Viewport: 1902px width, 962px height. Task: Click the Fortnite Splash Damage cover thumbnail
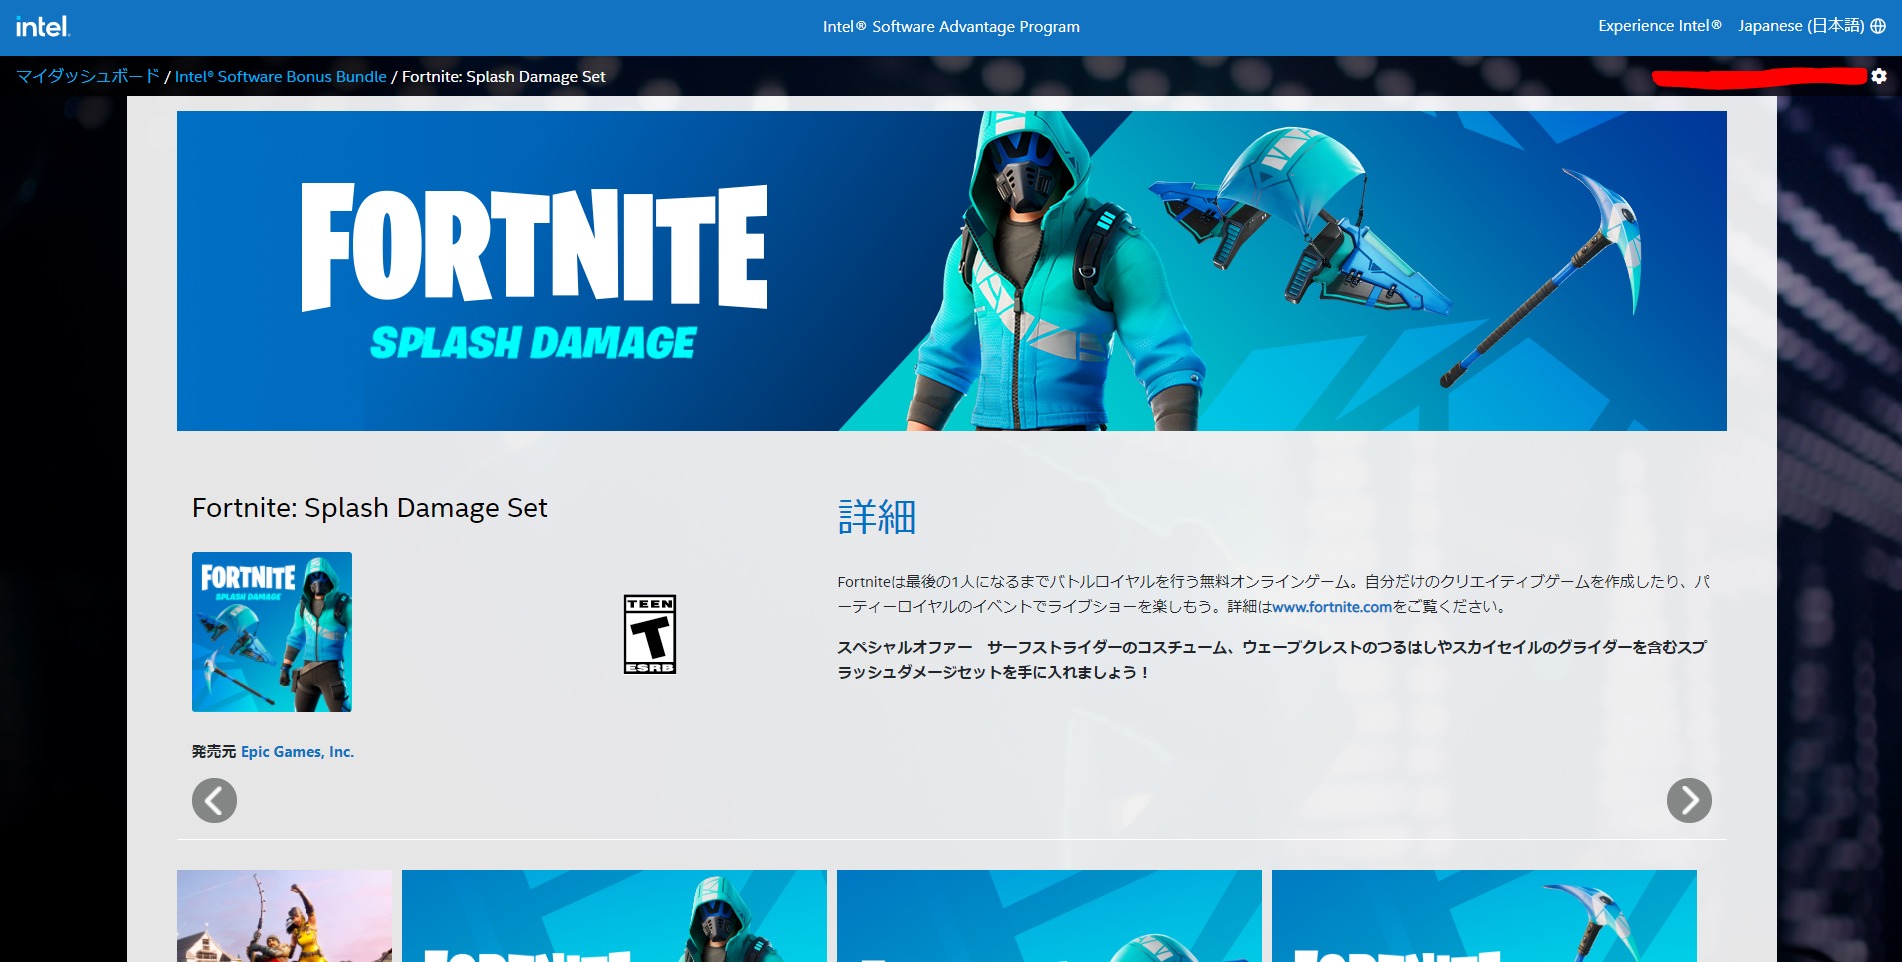coord(272,632)
